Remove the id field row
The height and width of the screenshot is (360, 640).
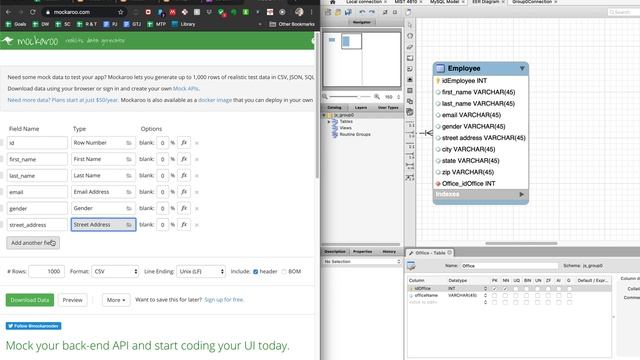click(197, 143)
